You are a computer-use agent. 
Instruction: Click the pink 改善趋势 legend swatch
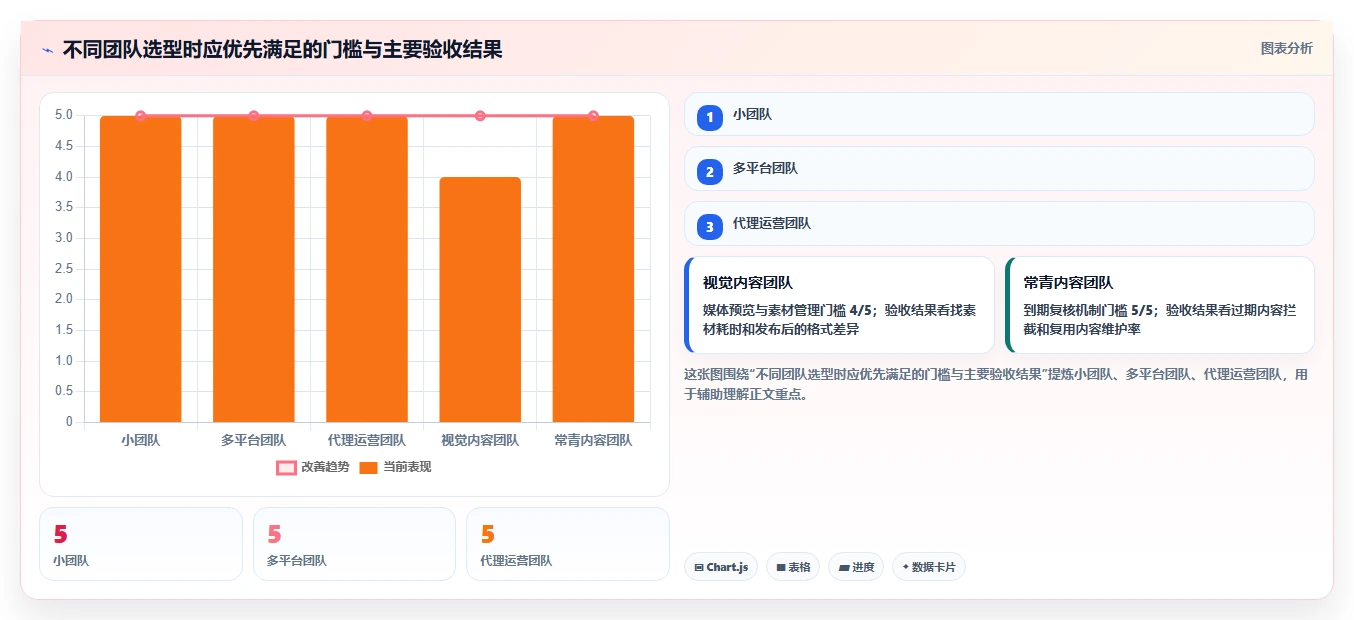(x=286, y=467)
